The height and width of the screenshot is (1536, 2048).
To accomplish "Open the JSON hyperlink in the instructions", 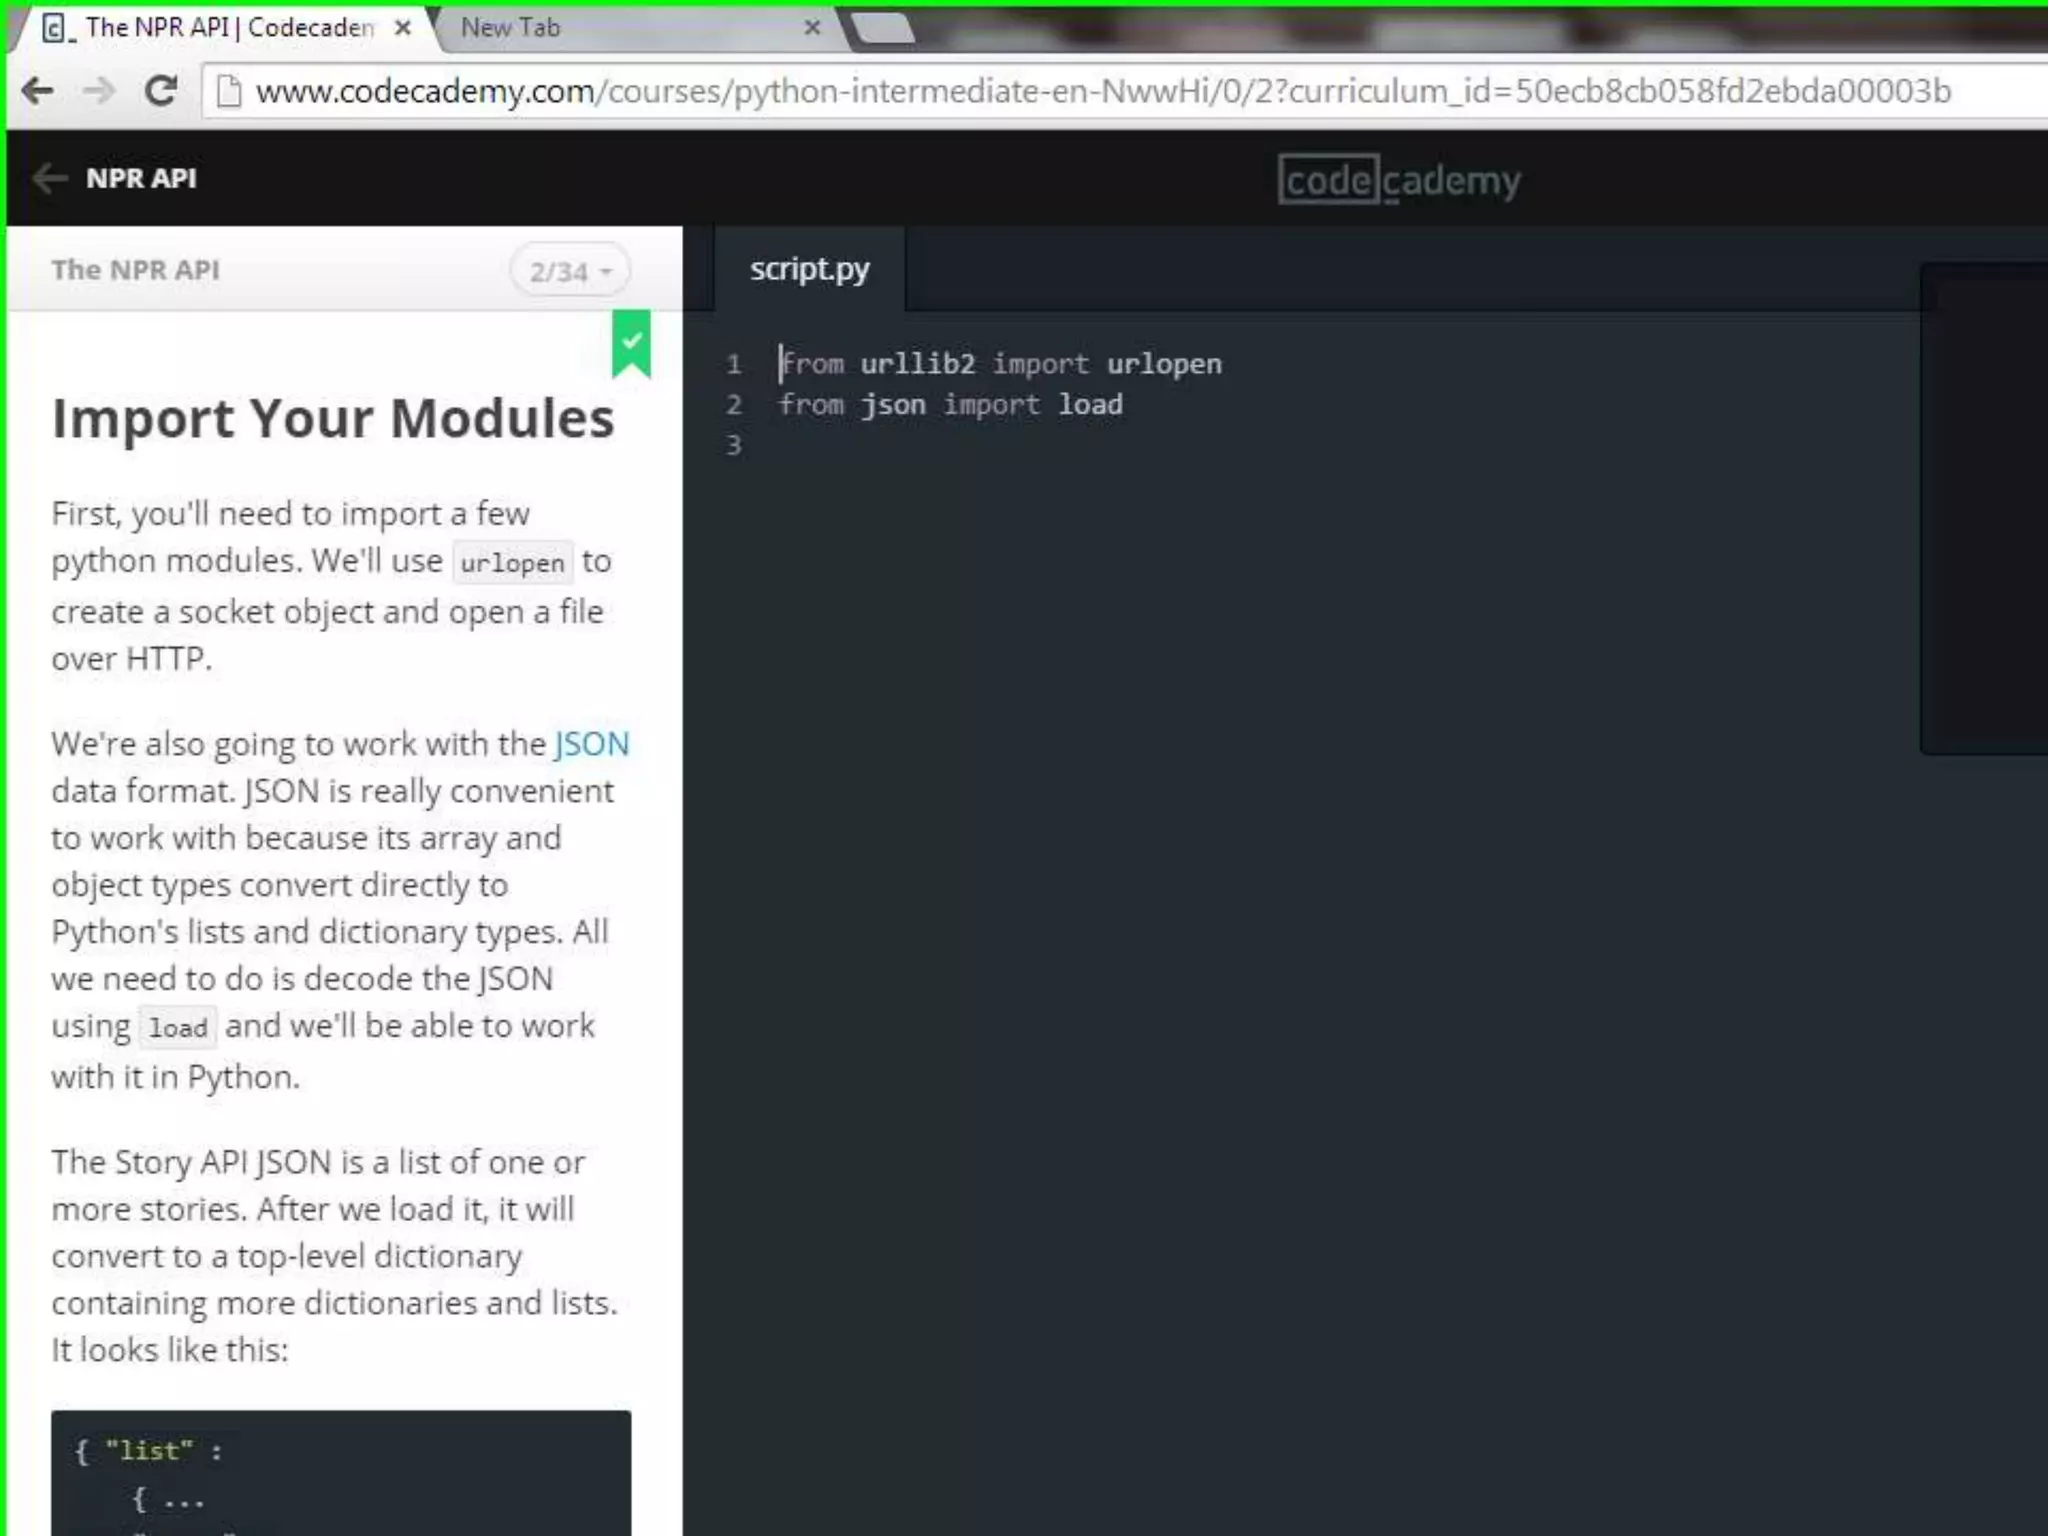I will point(592,744).
